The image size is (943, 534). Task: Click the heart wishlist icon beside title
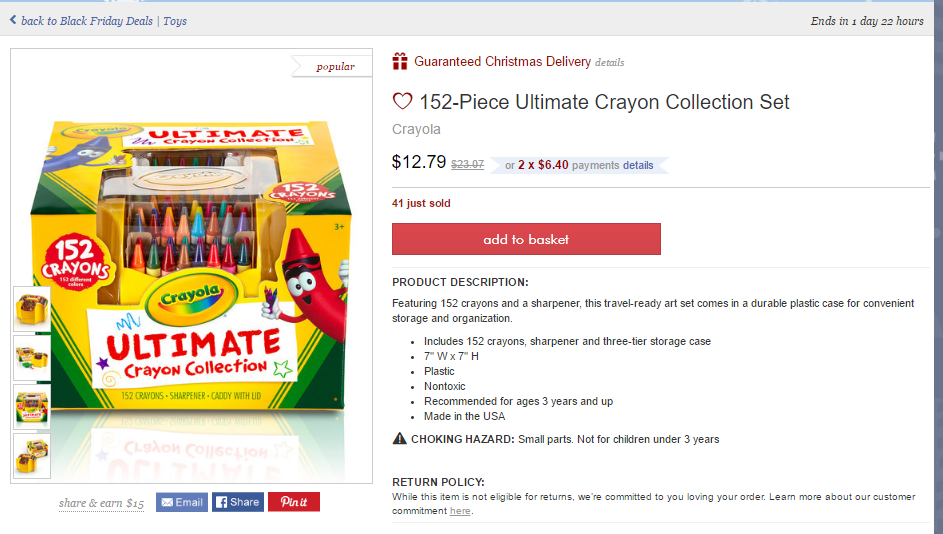402,102
